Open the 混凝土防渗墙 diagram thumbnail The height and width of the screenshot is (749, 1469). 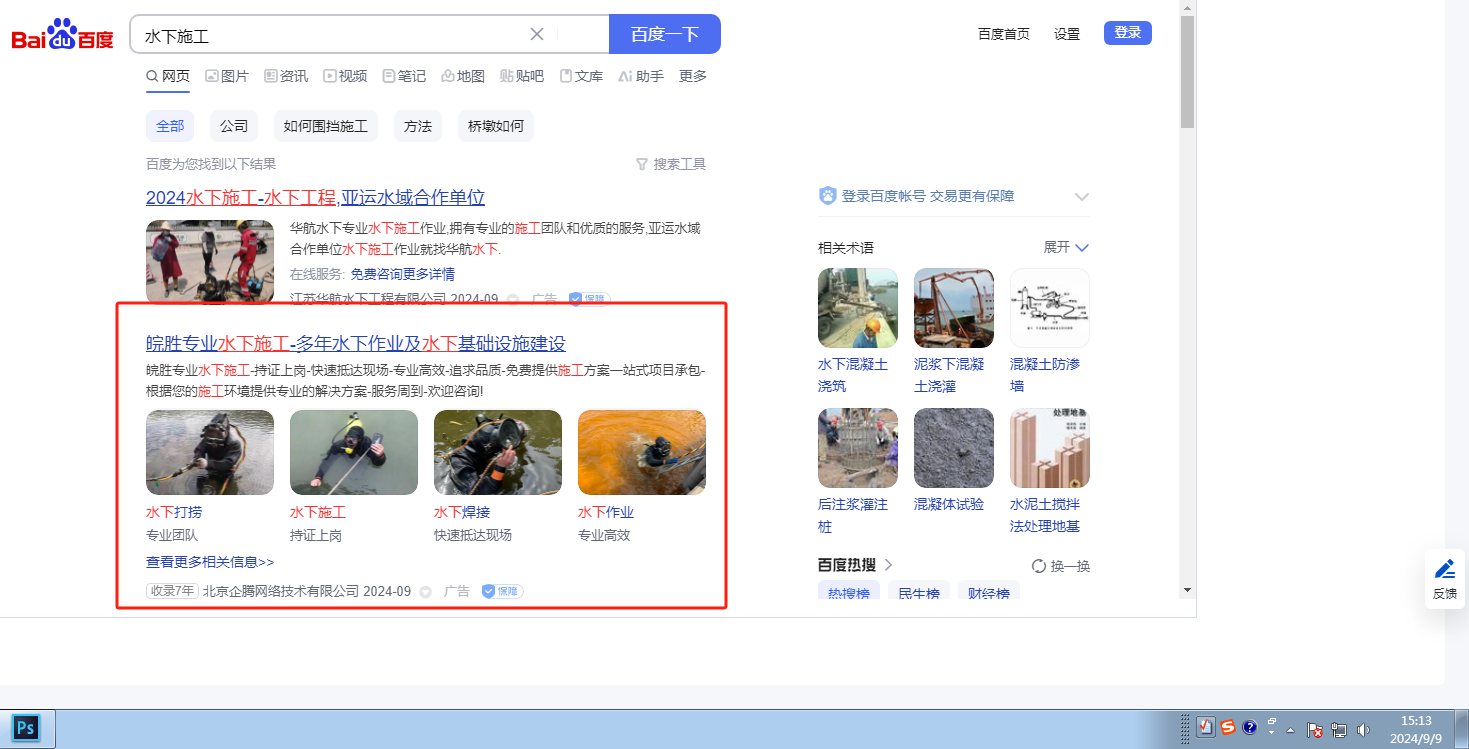1050,308
